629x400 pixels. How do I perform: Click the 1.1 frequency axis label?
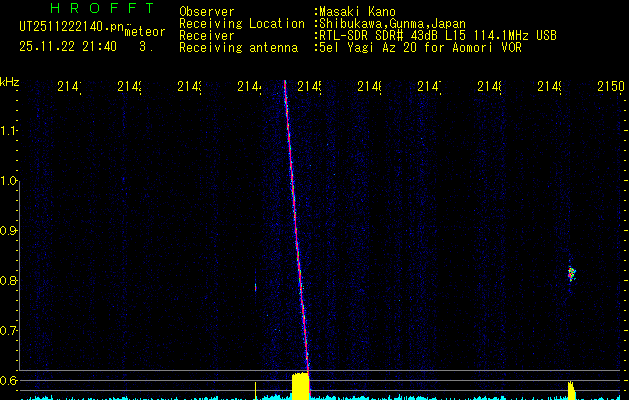coord(10,131)
